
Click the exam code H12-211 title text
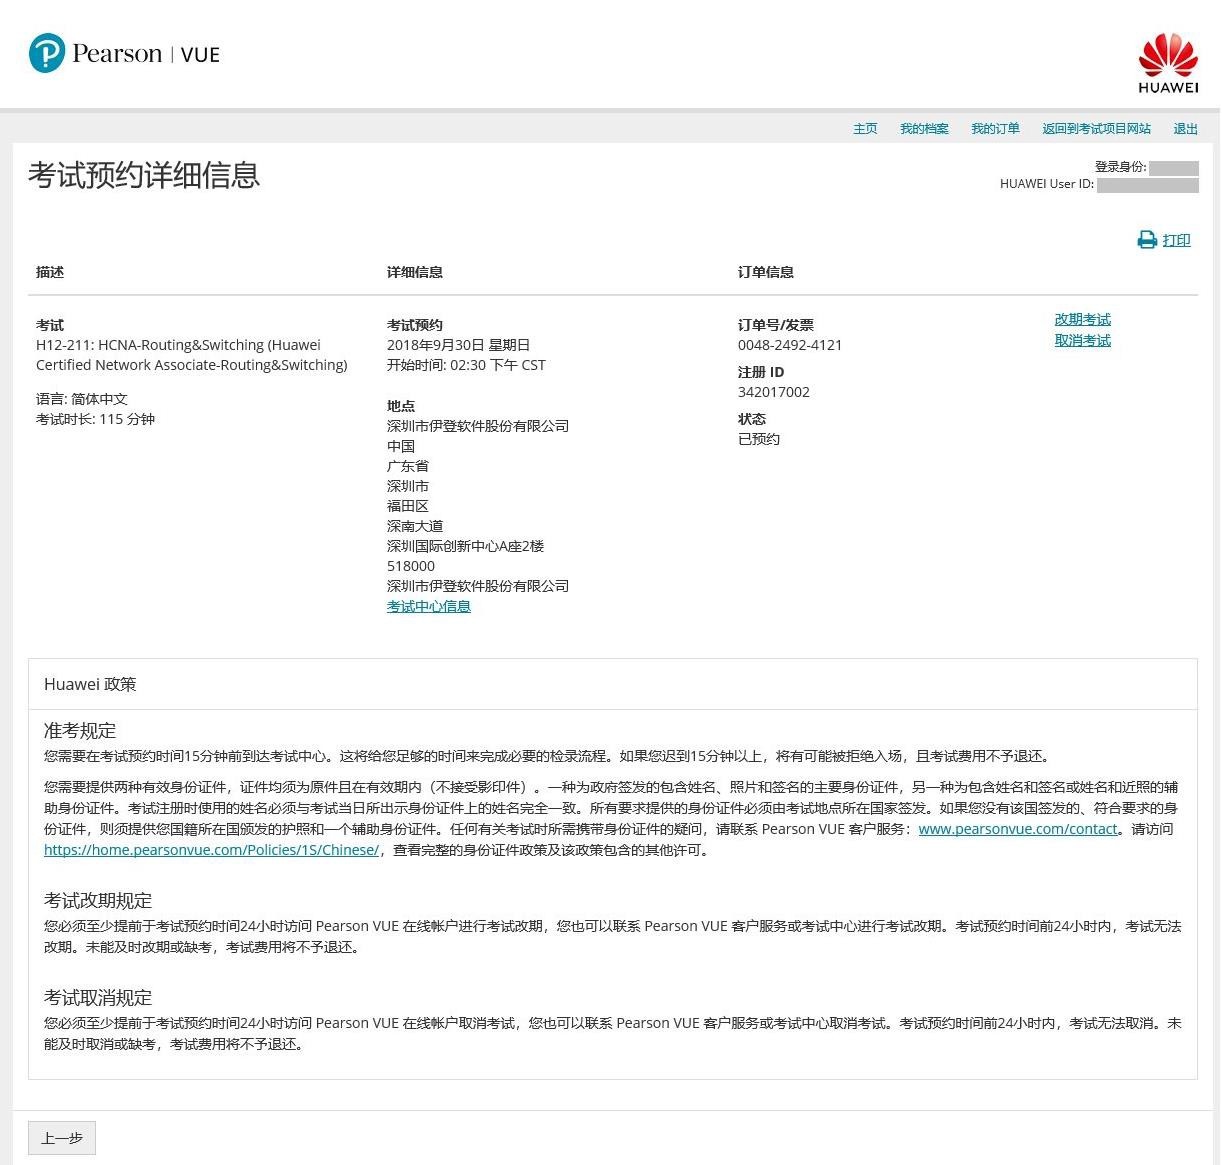[x=192, y=355]
